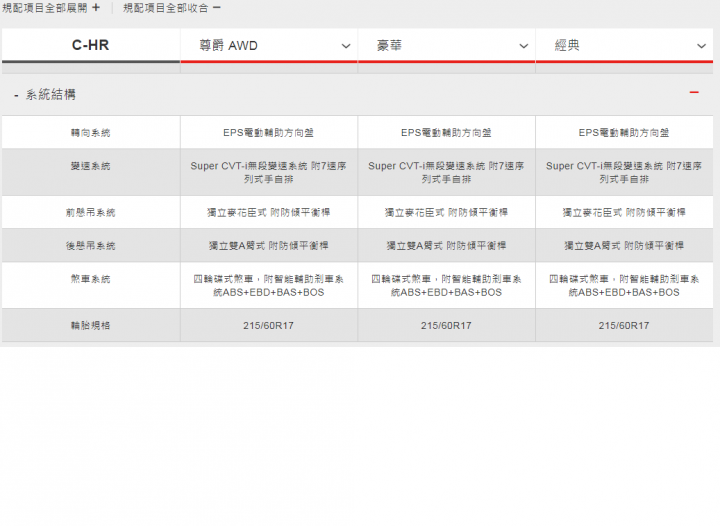Open the 尊爵 AWD trim dropdown
720x526 pixels.
(x=269, y=45)
